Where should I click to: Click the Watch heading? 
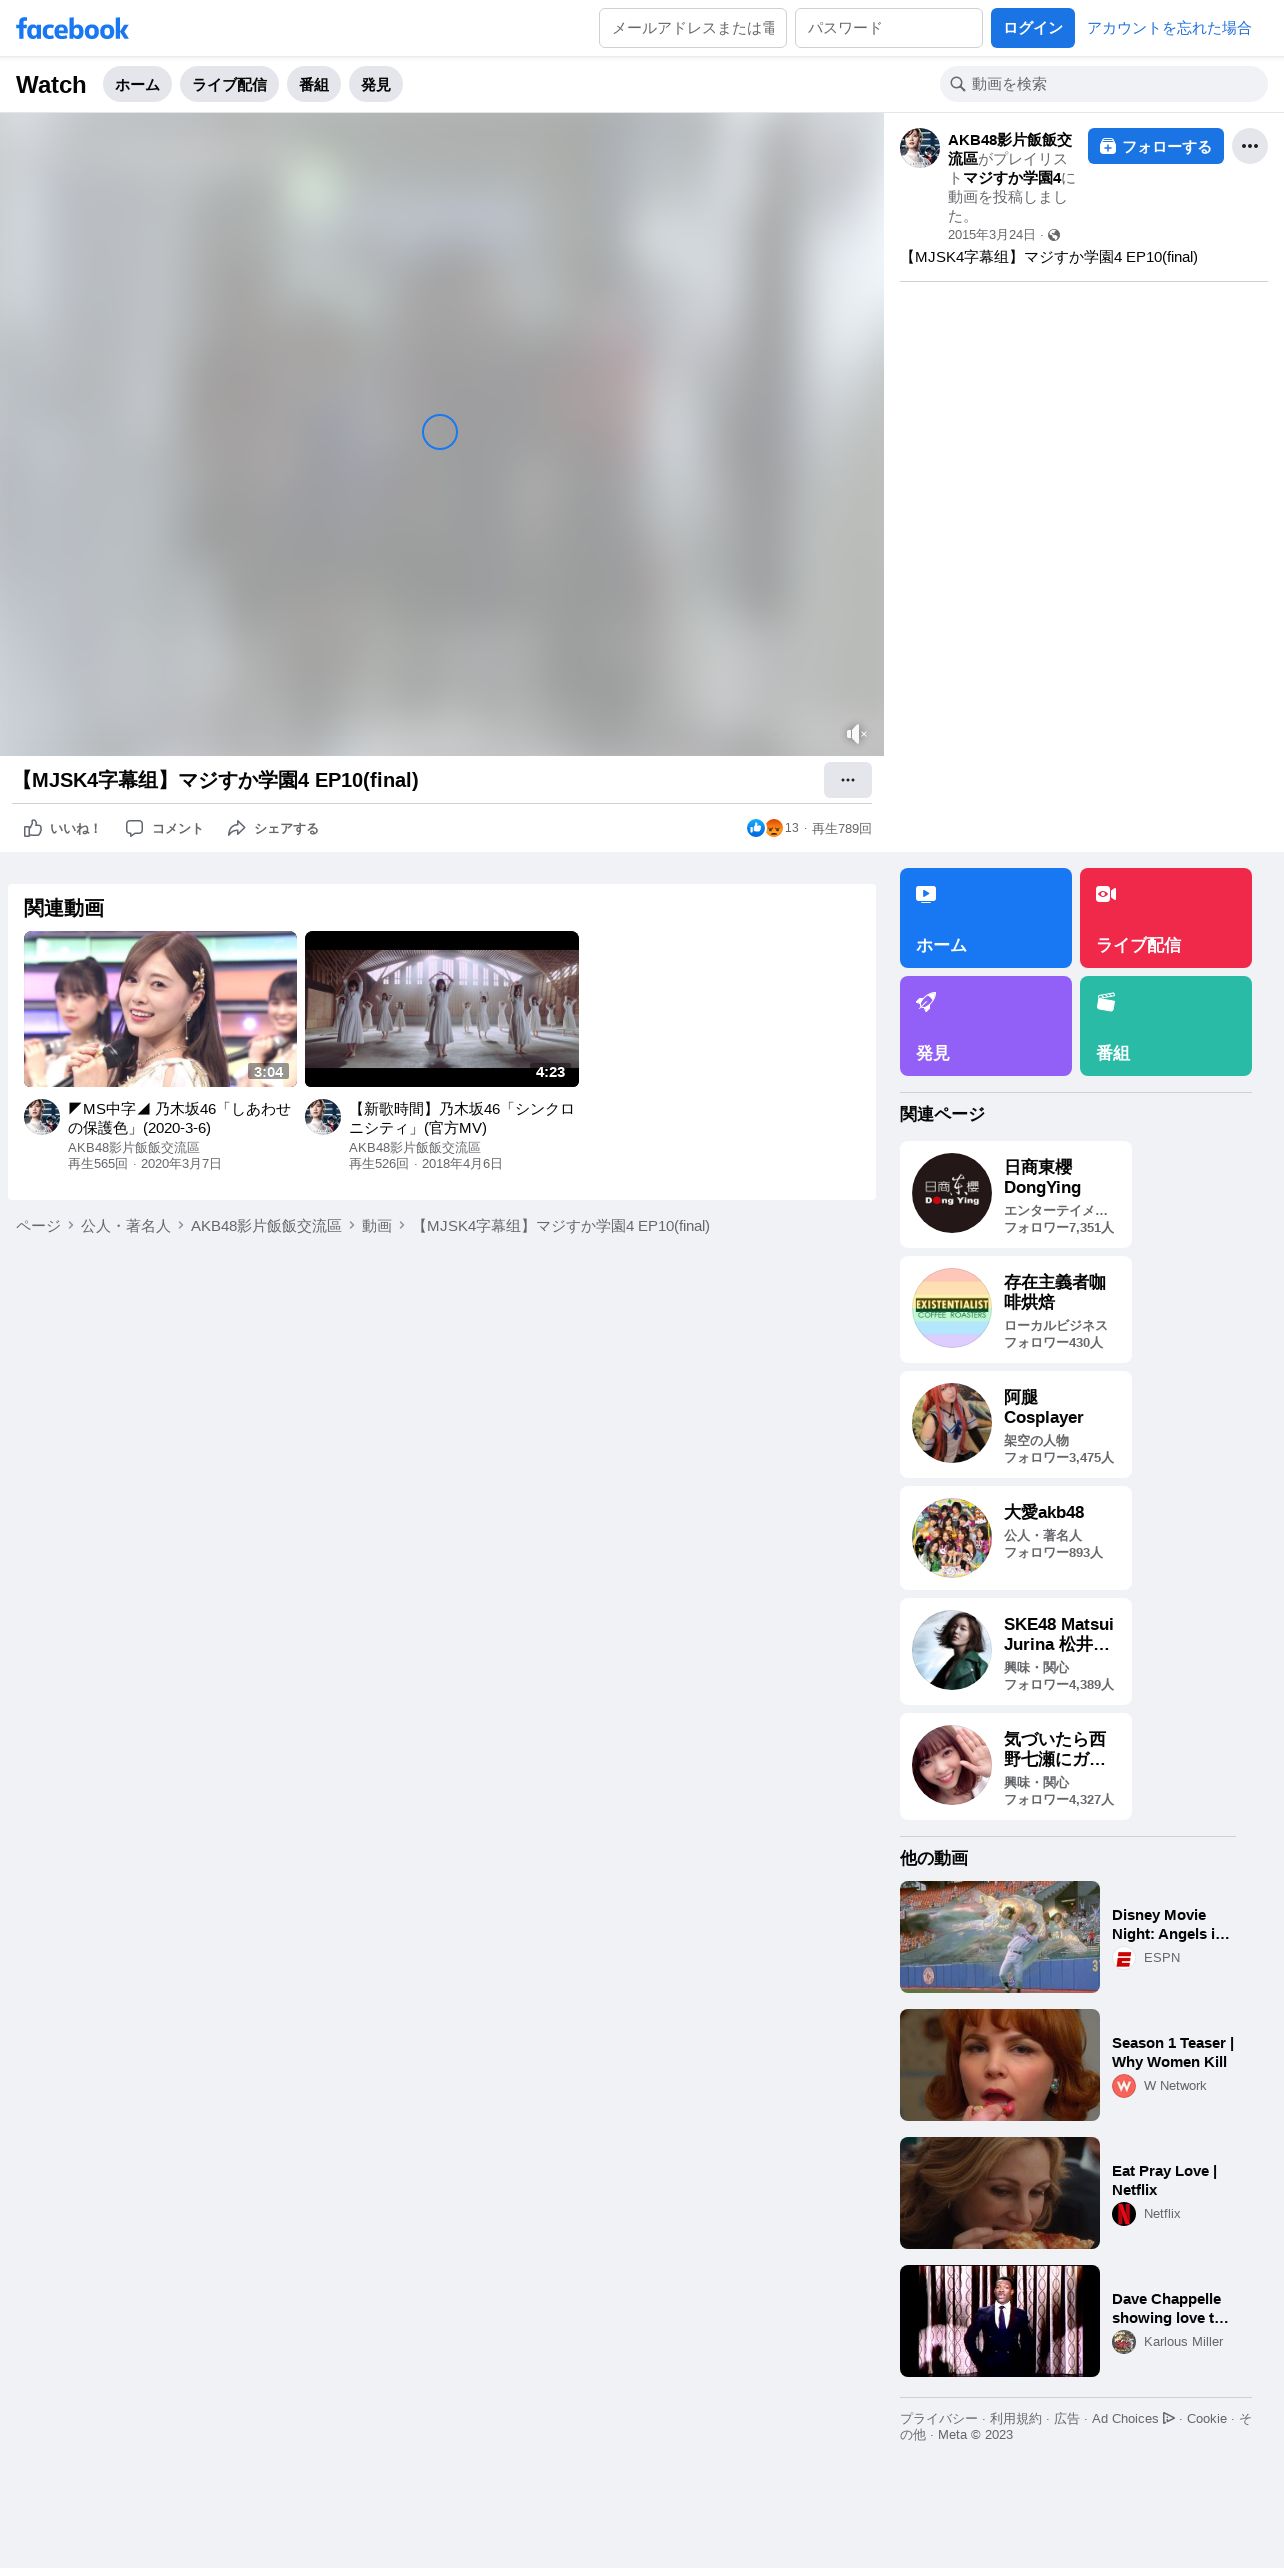[51, 85]
